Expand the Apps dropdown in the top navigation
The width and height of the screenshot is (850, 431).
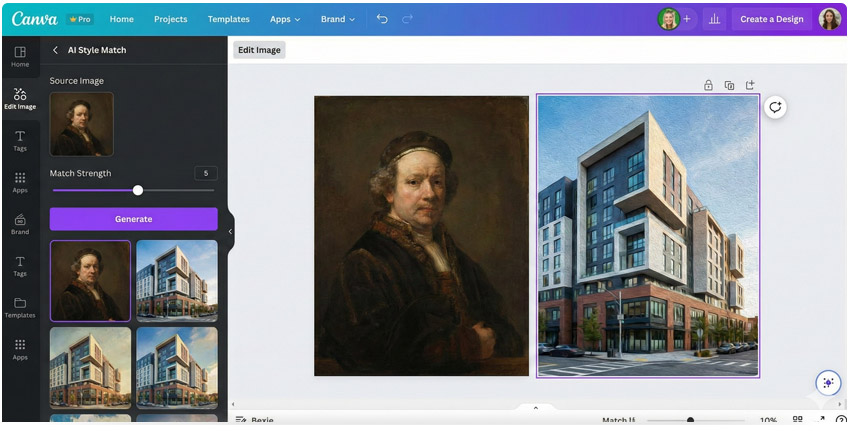point(285,19)
